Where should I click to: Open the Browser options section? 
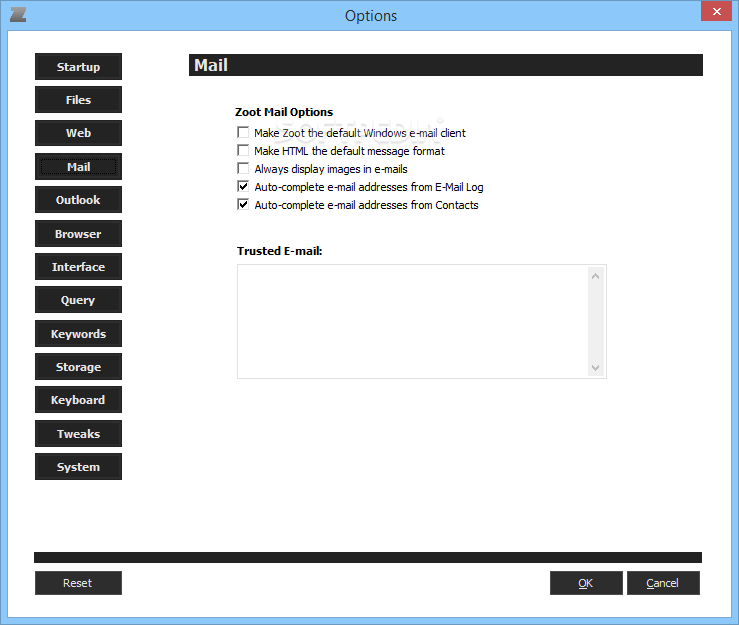tap(78, 233)
